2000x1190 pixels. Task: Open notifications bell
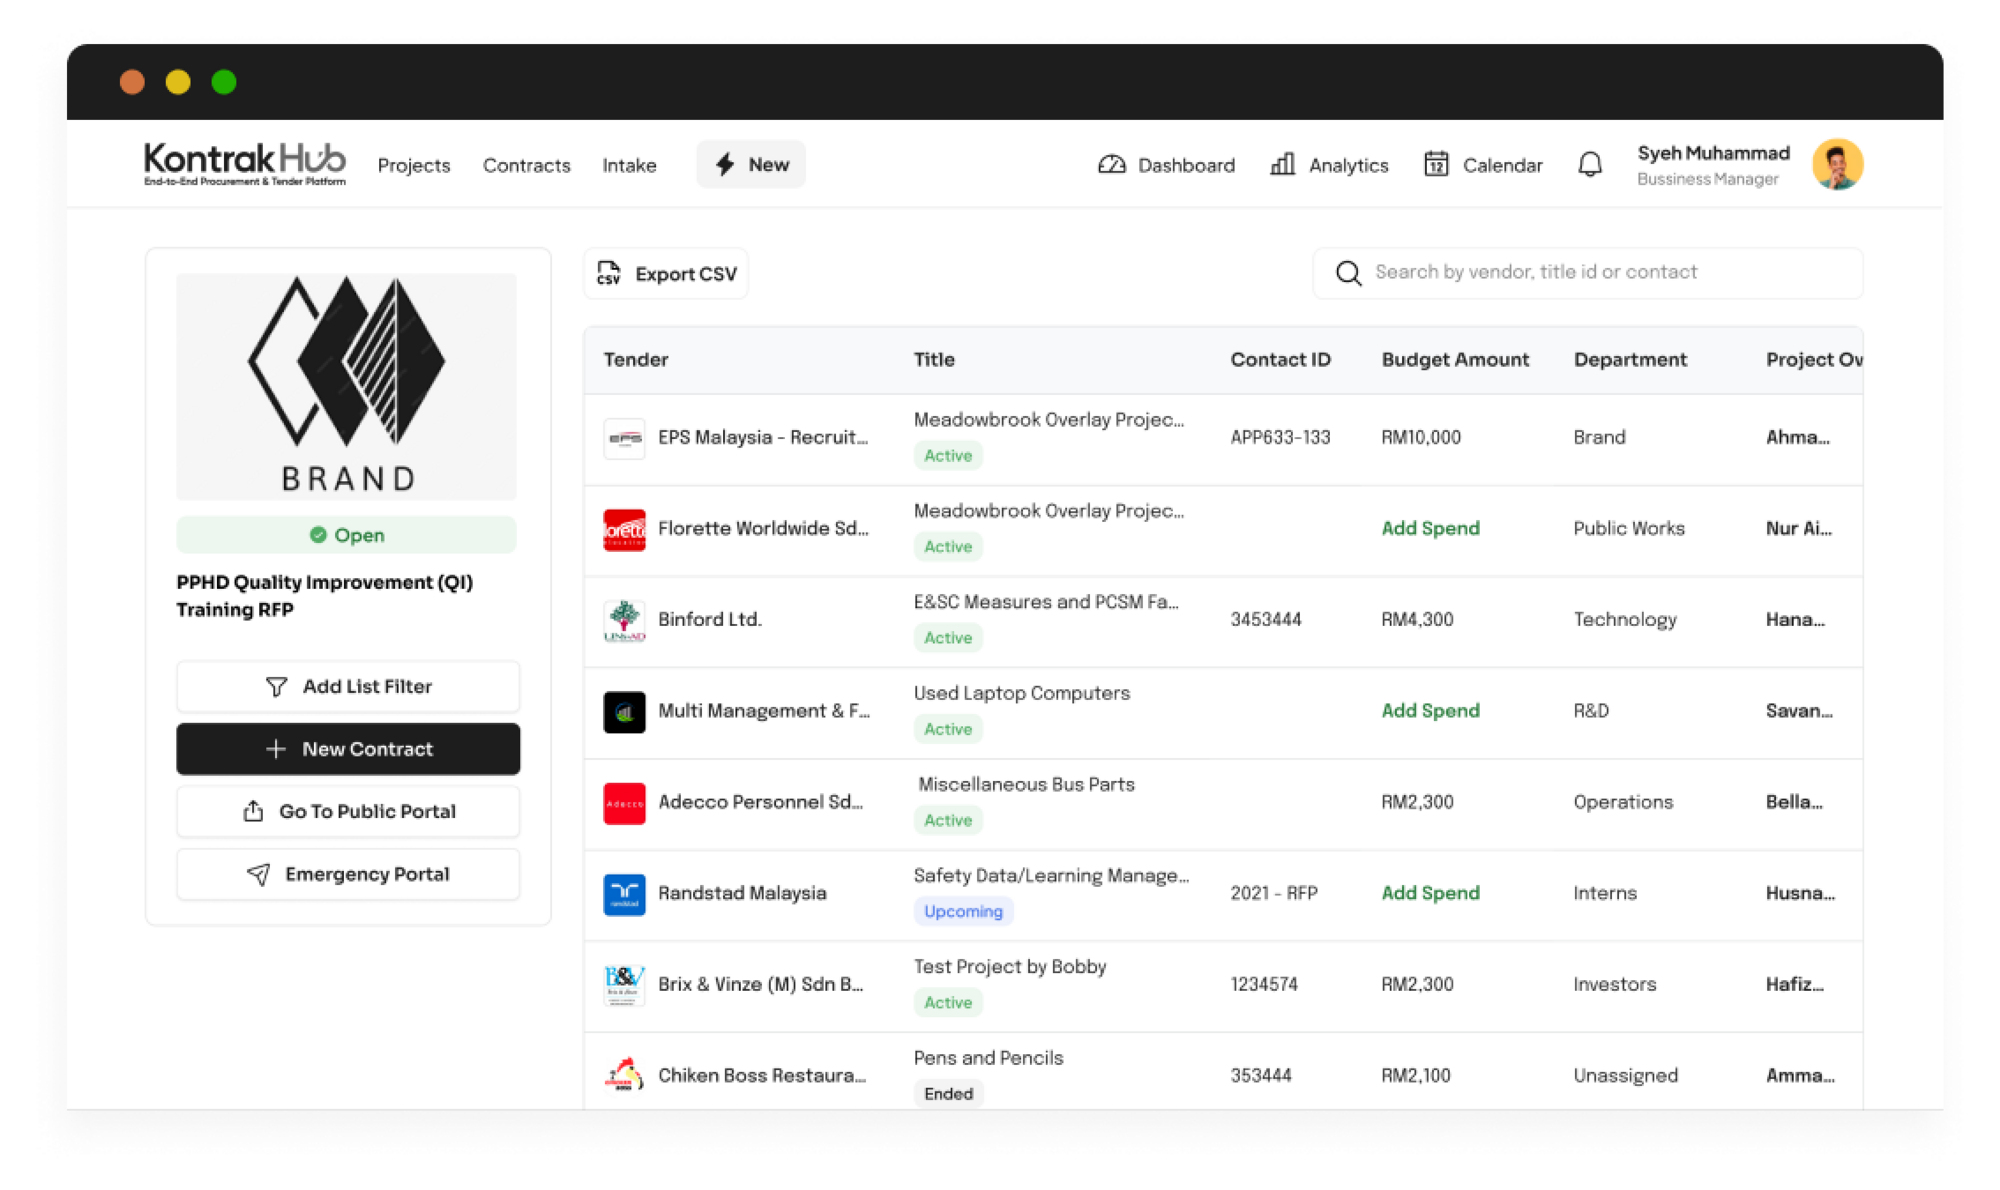point(1590,164)
